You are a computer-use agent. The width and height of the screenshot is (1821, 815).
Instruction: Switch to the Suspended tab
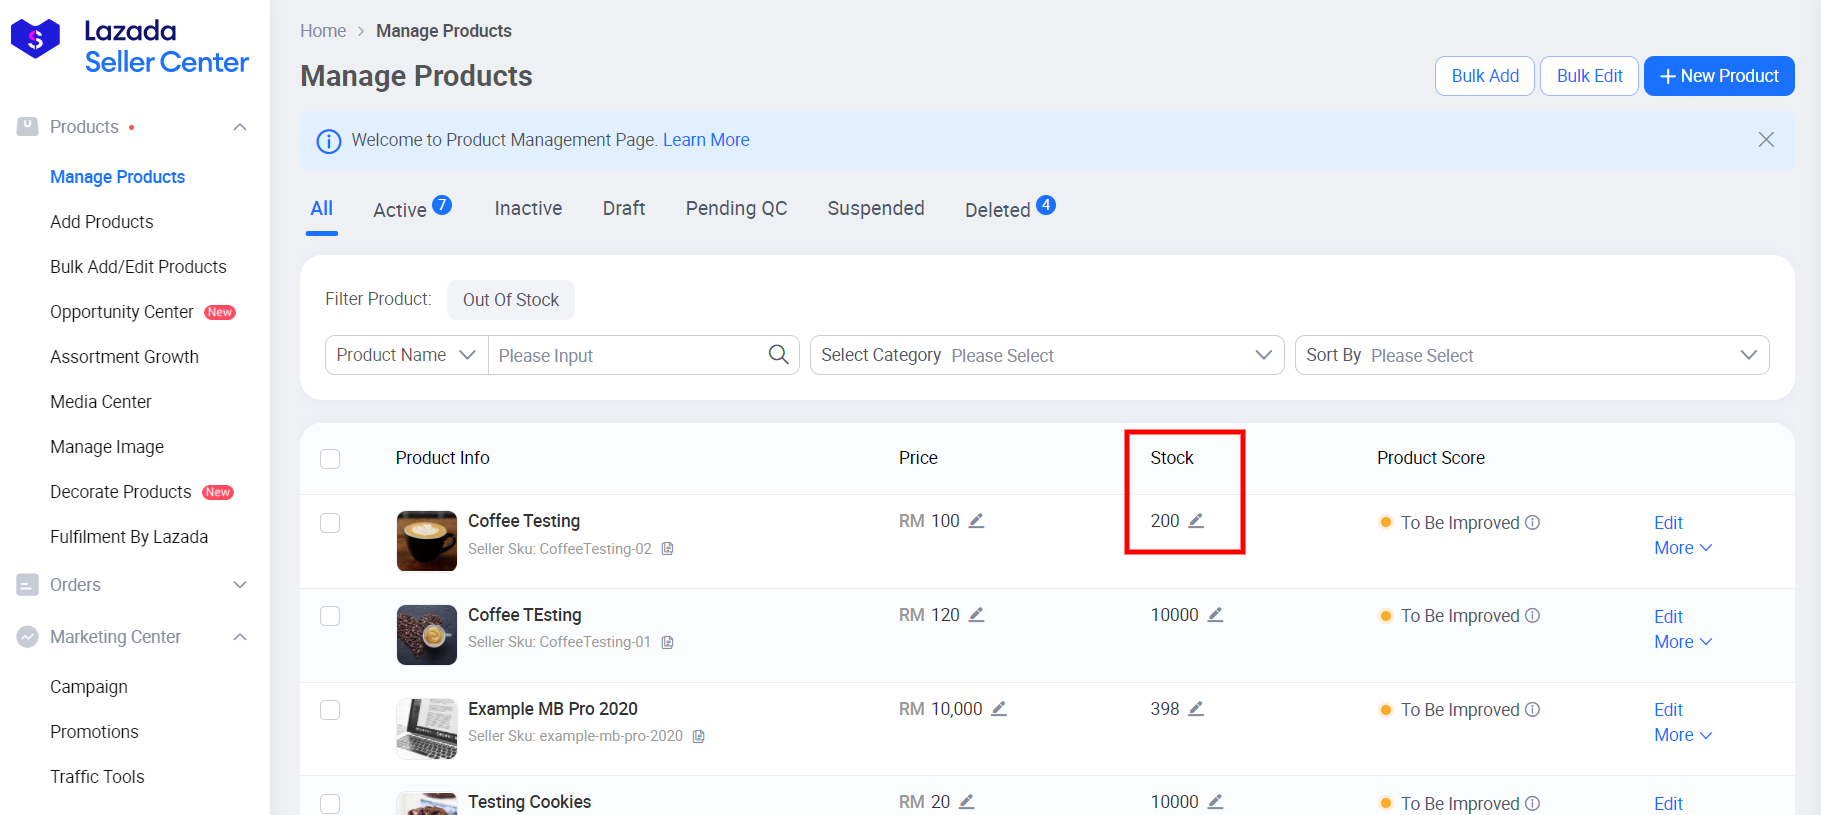point(876,208)
